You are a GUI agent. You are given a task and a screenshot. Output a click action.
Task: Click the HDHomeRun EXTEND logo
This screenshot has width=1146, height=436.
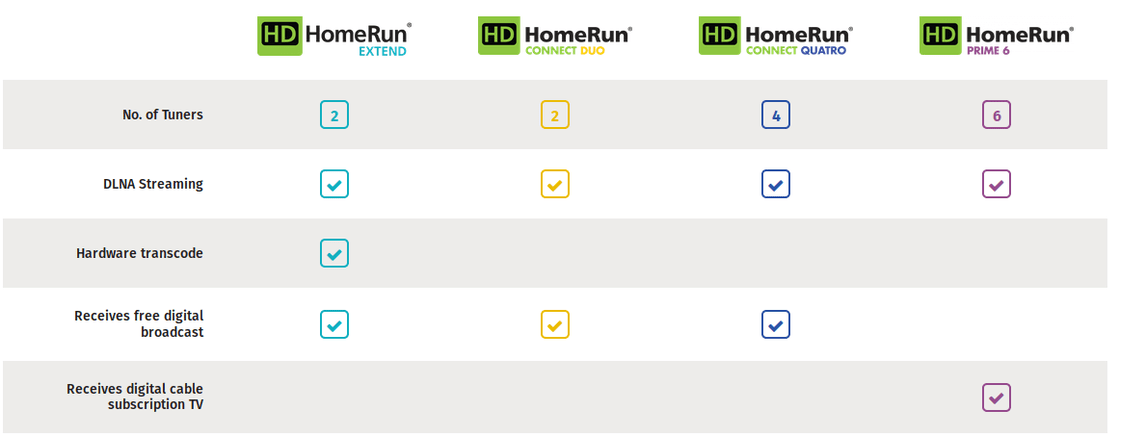tap(334, 37)
